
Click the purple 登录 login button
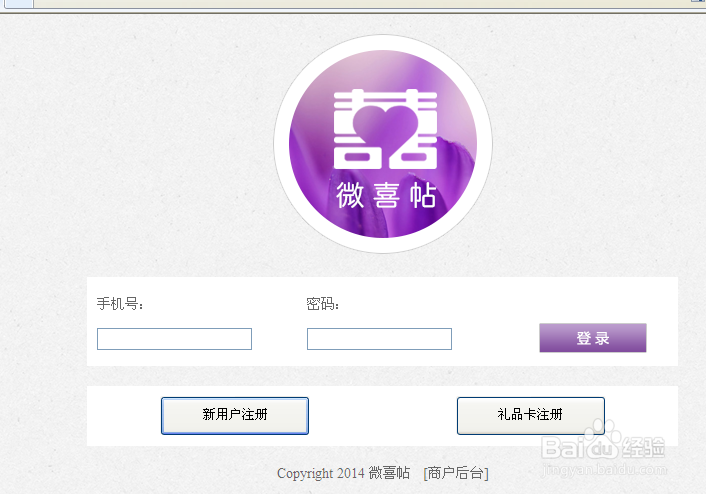pos(593,338)
